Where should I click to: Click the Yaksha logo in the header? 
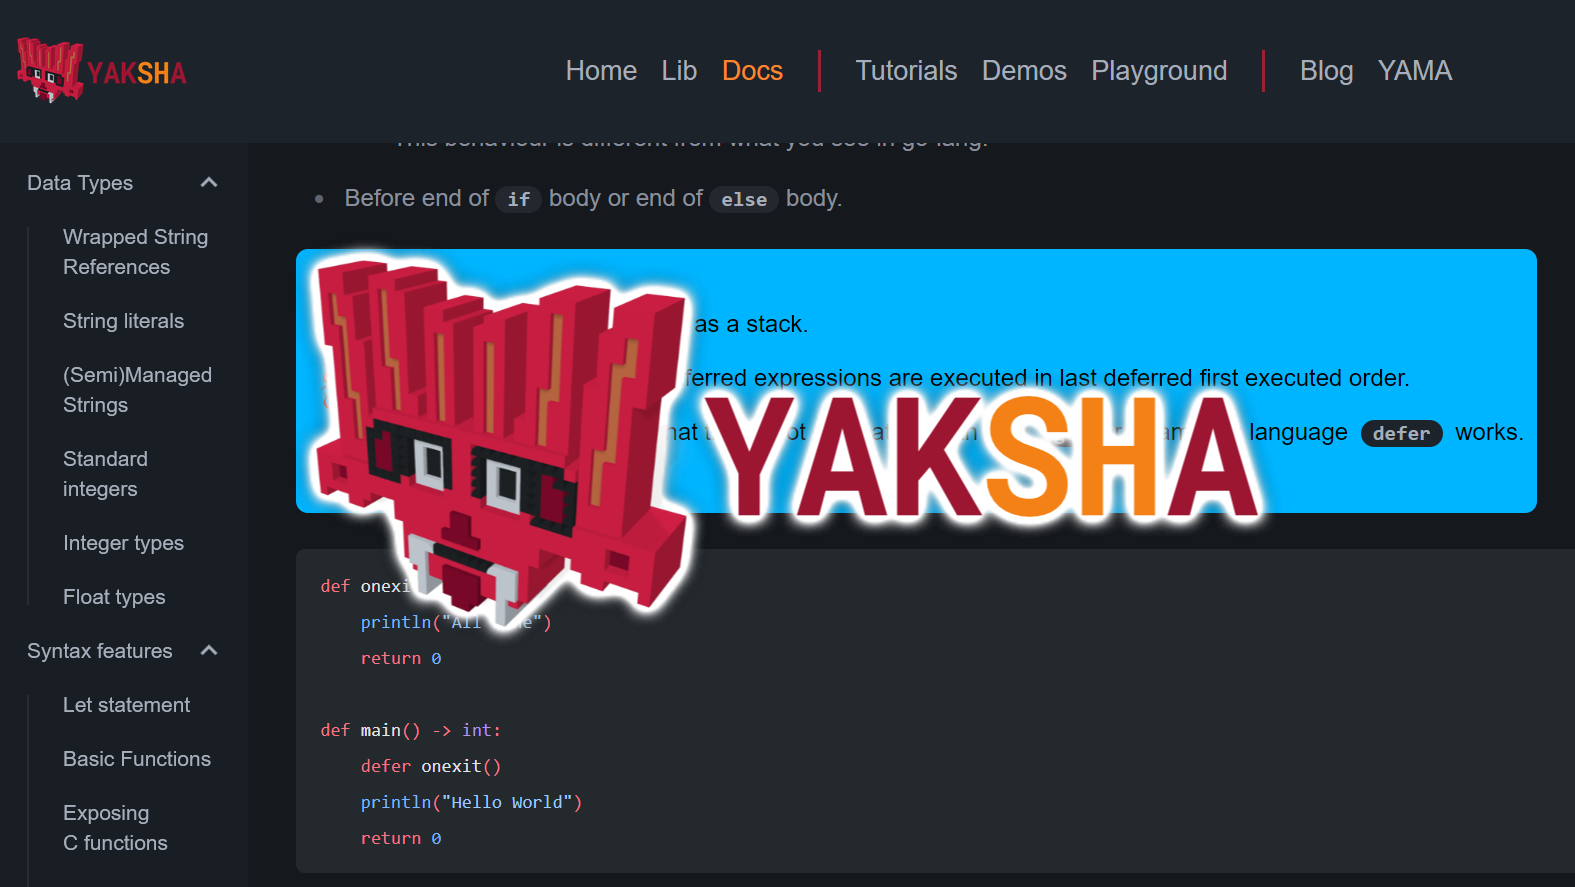click(101, 71)
